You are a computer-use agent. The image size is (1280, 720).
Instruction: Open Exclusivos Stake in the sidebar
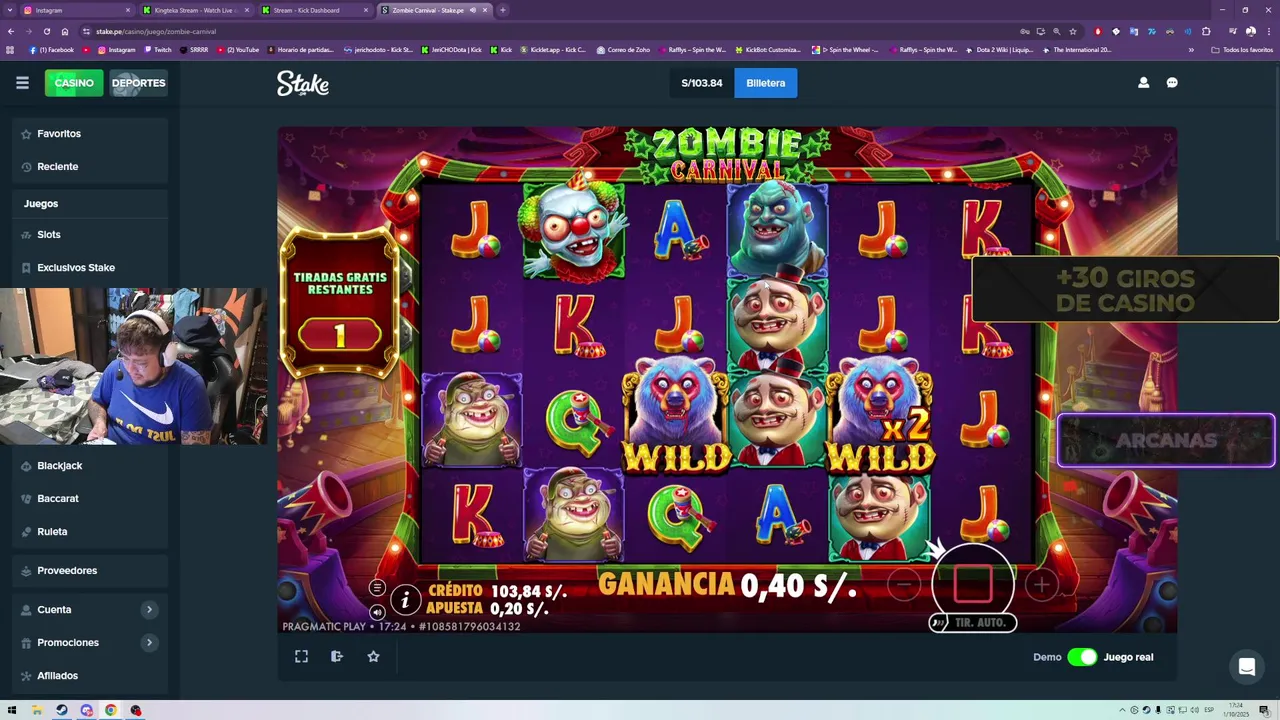(x=90, y=267)
